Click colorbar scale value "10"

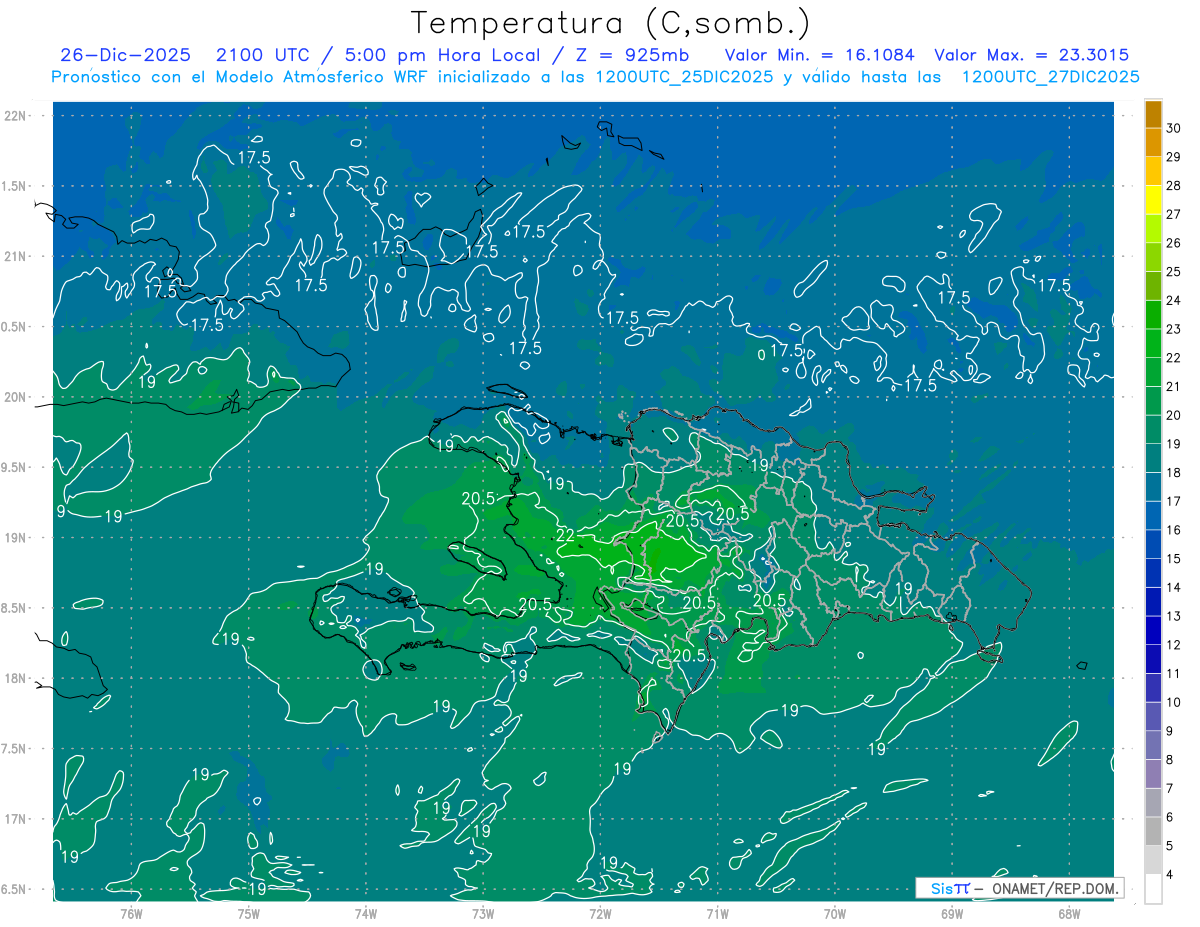(x=1175, y=703)
